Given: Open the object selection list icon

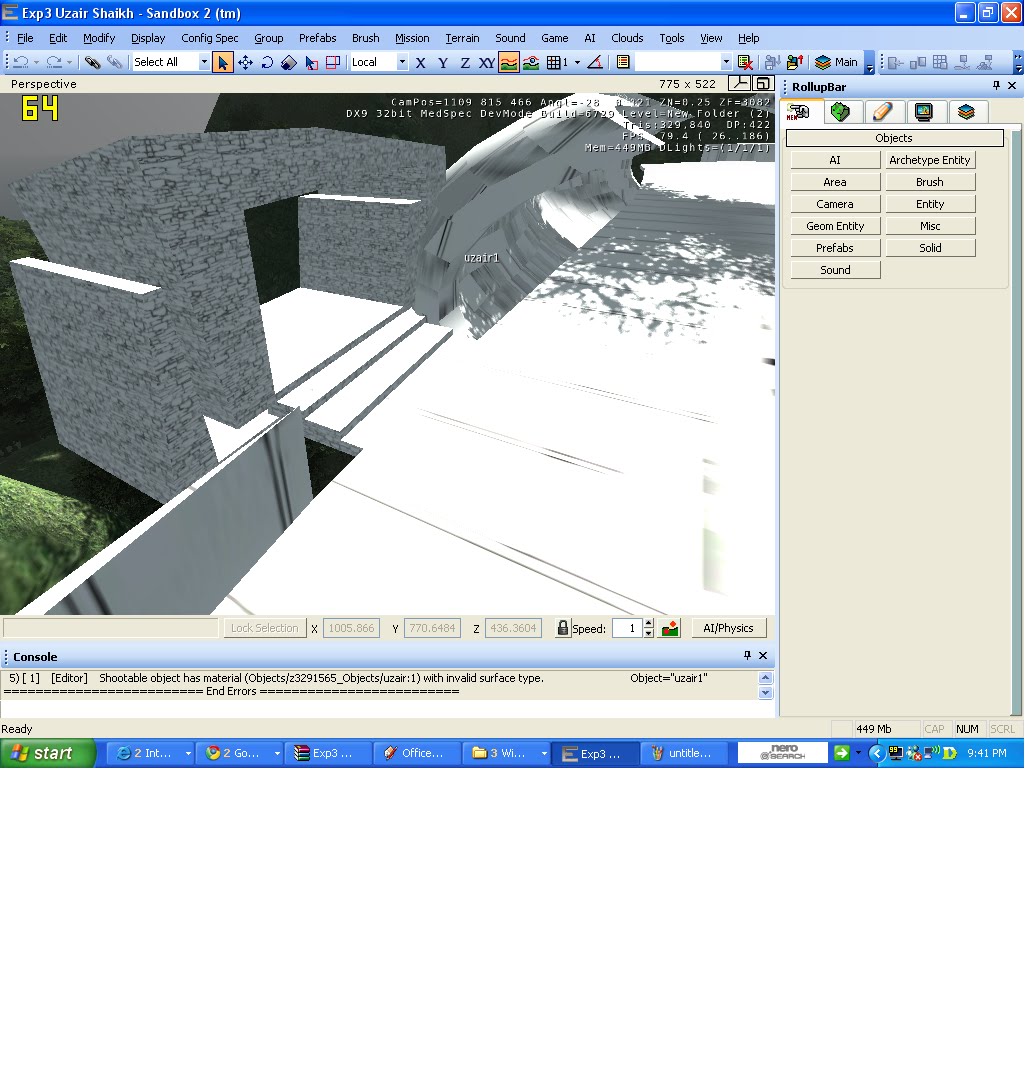Looking at the screenshot, I should click(623, 62).
